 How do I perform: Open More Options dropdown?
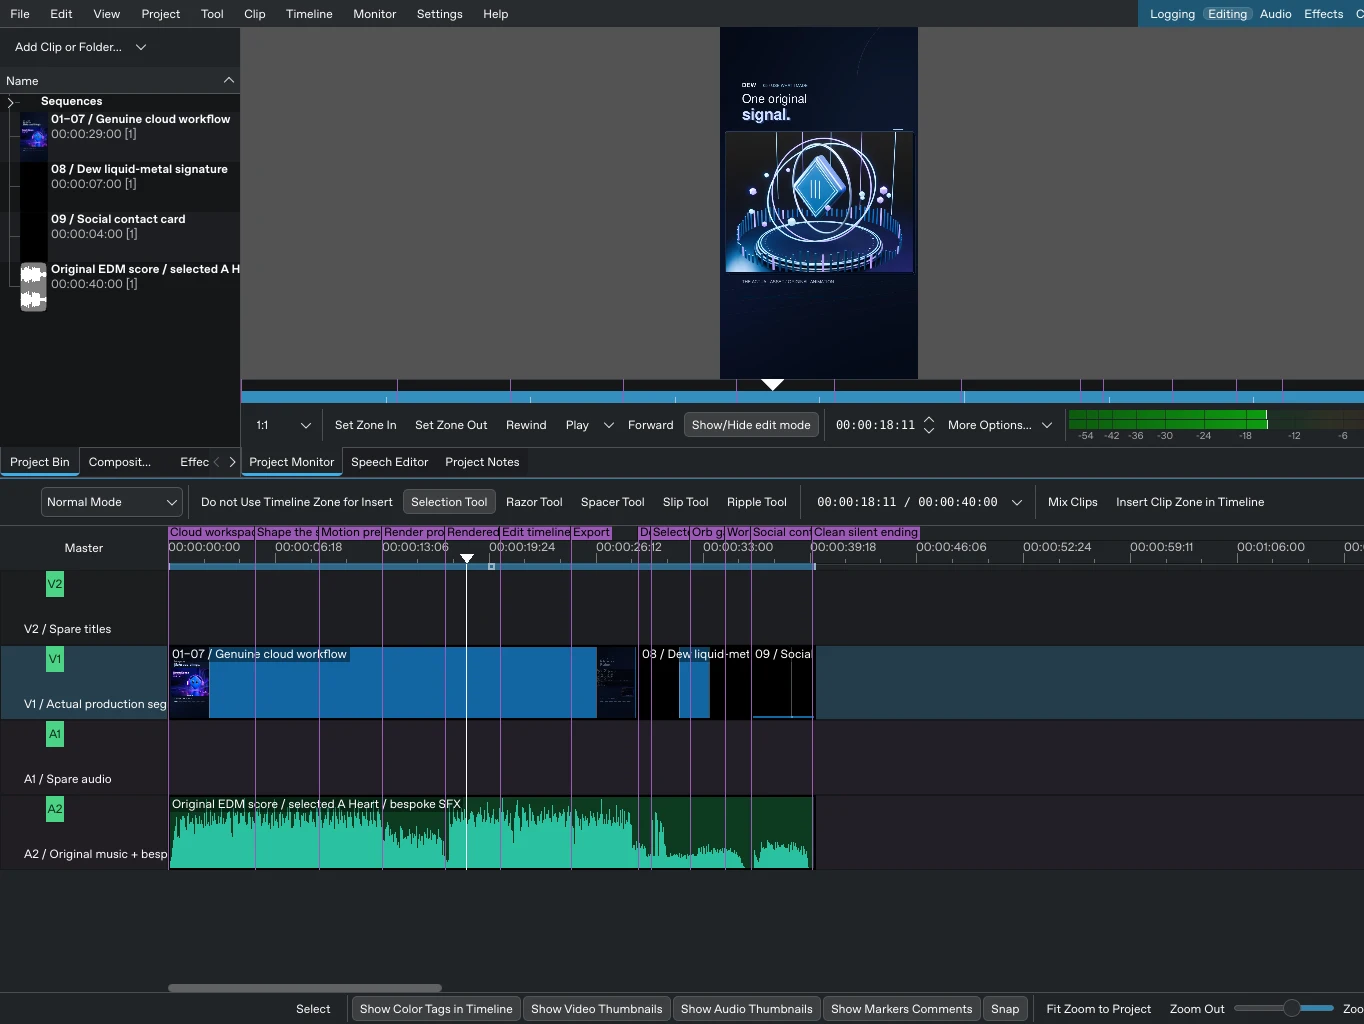[999, 425]
